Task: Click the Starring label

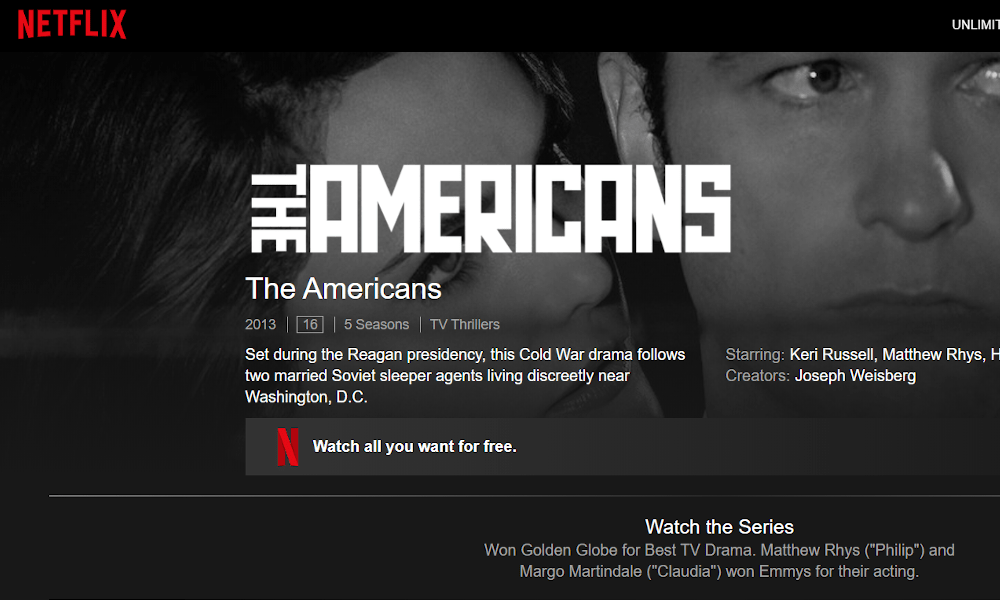Action: pos(755,355)
